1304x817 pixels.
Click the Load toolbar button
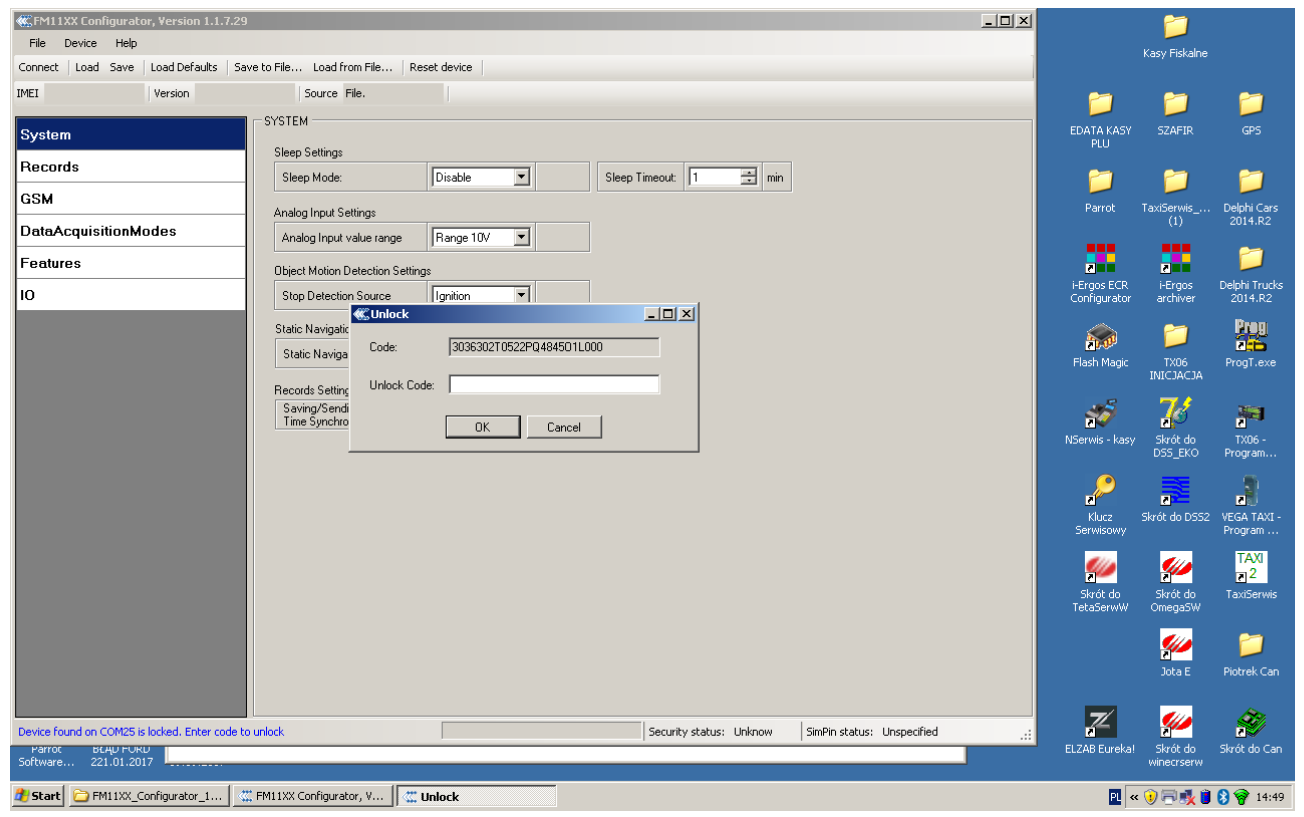pyautogui.click(x=87, y=67)
